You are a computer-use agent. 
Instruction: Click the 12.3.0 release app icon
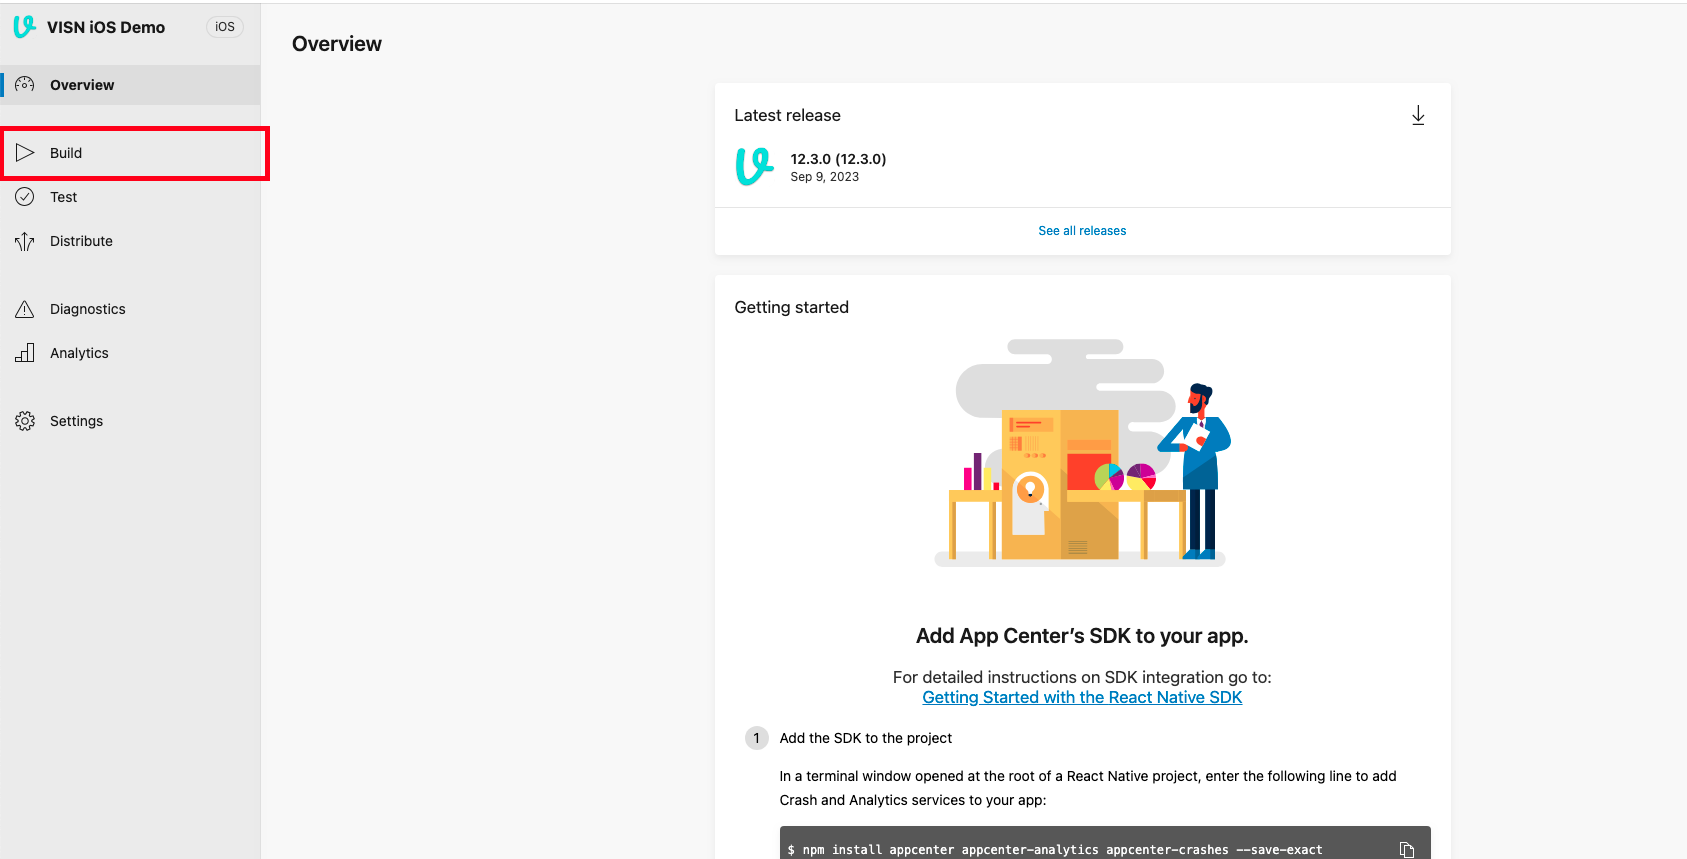pyautogui.click(x=755, y=167)
